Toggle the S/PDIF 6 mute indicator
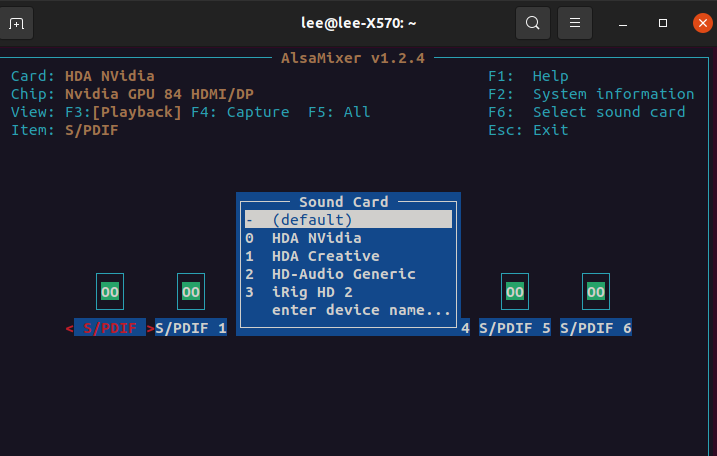 tap(596, 292)
